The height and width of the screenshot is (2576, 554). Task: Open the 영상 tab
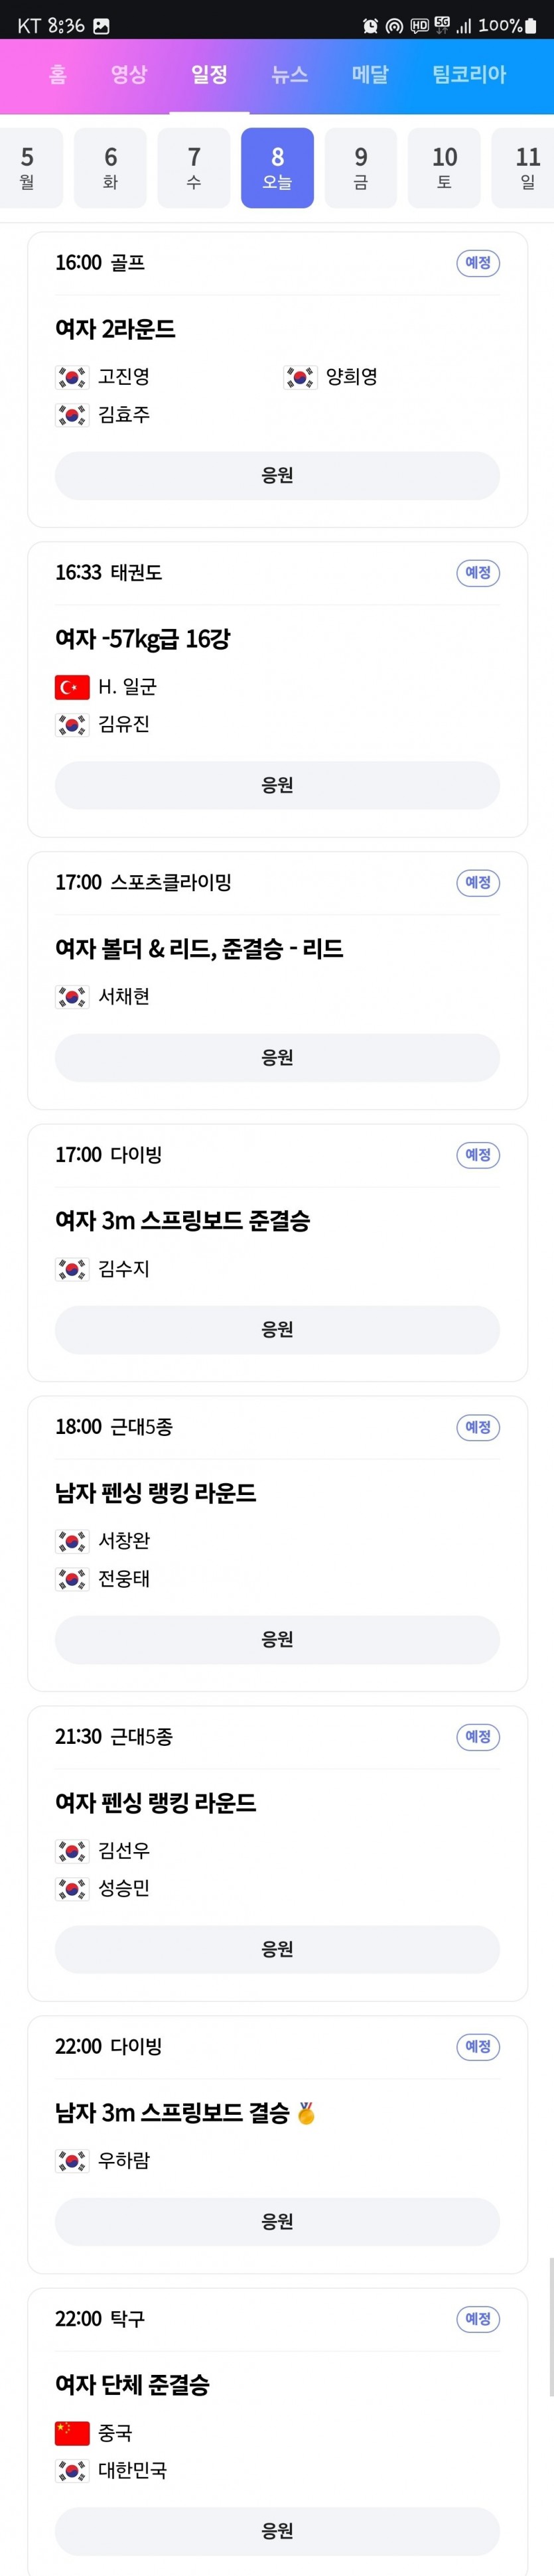[x=129, y=74]
